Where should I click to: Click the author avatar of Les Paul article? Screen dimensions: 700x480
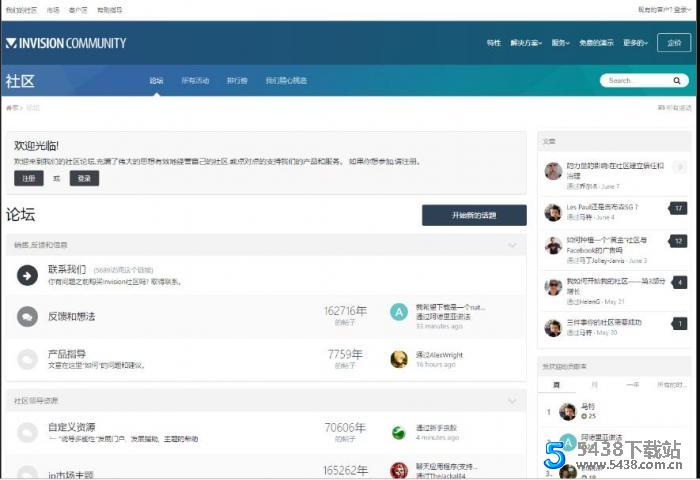pyautogui.click(x=553, y=212)
